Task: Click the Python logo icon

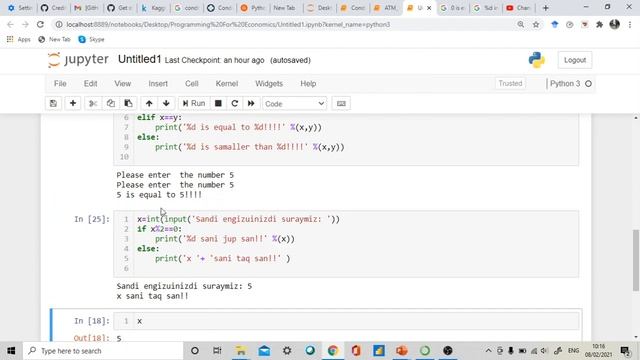Action: pyautogui.click(x=536, y=60)
